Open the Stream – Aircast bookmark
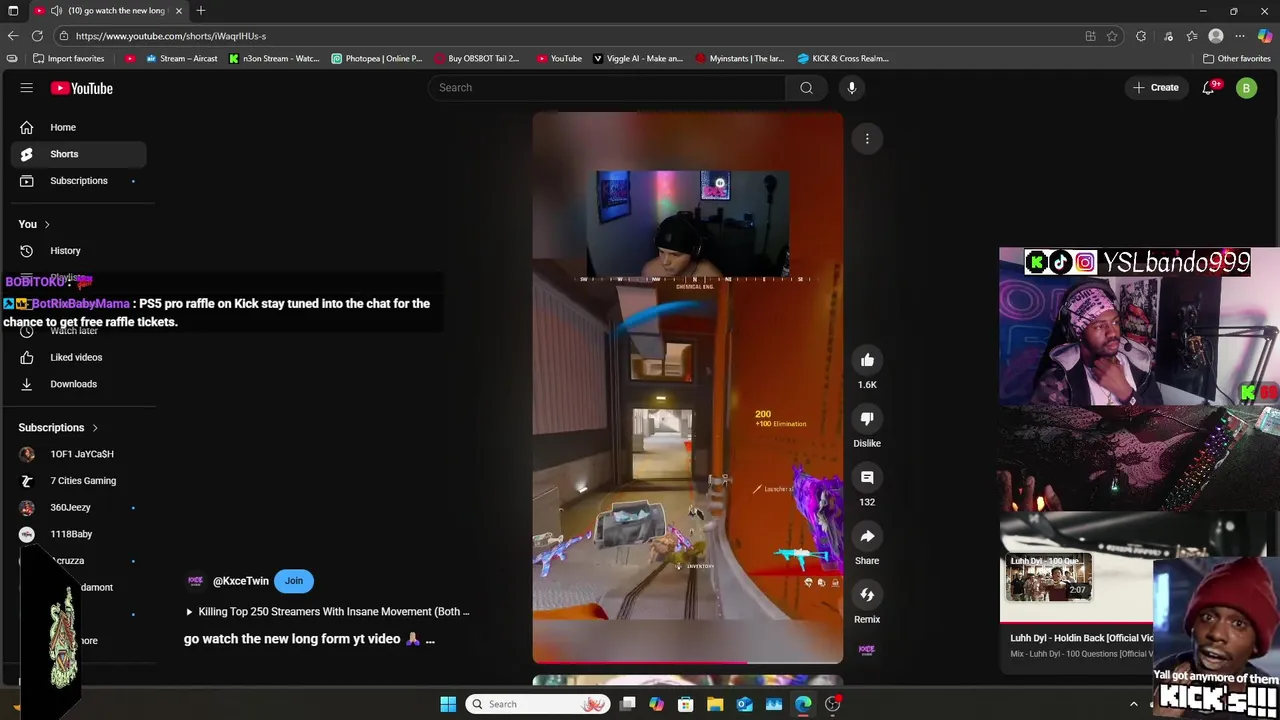Screen dimensions: 1280x720 coord(182,58)
